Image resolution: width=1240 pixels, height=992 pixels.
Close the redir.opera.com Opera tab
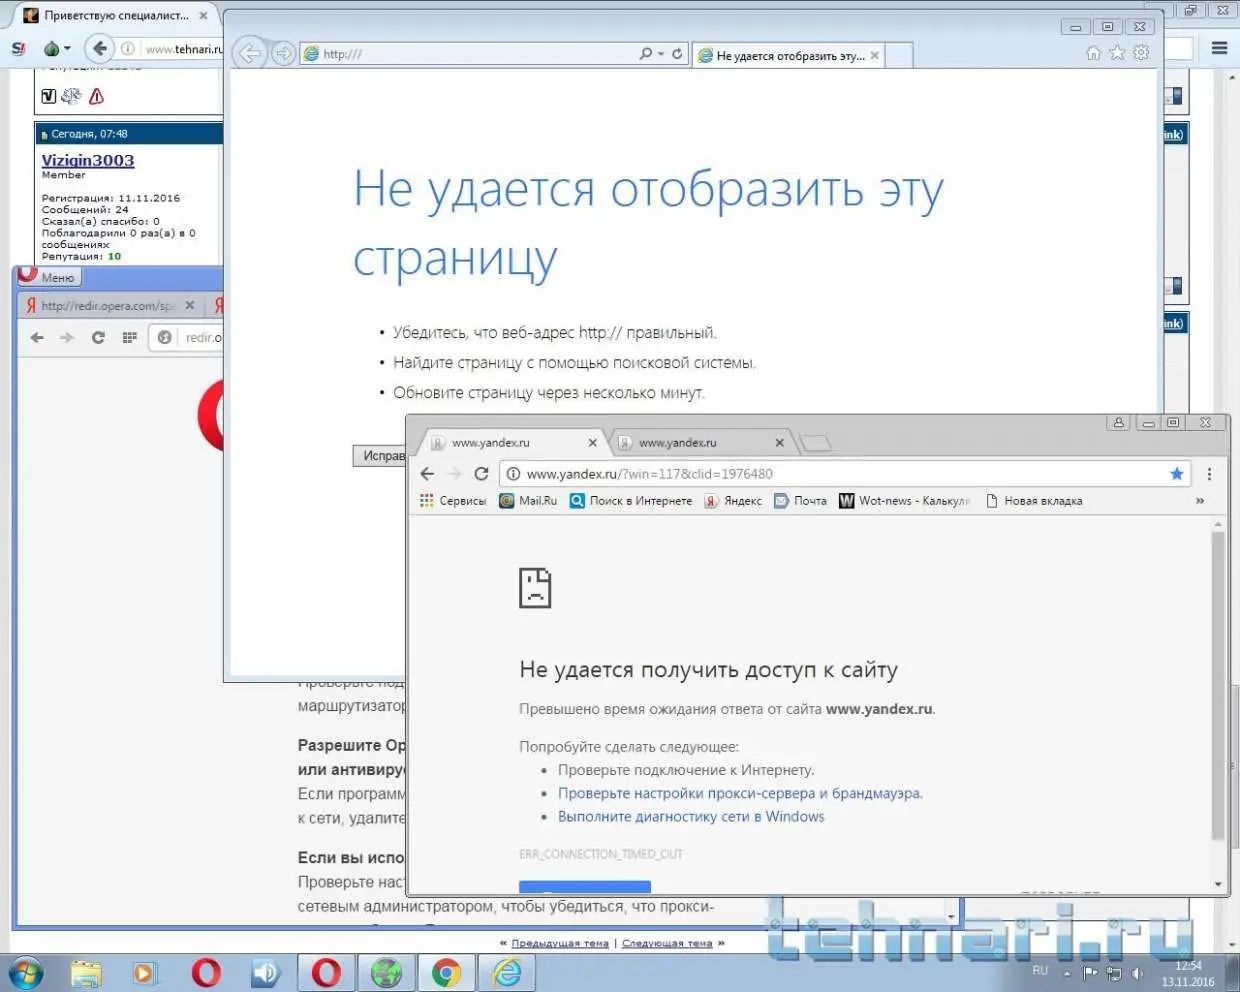tap(190, 305)
